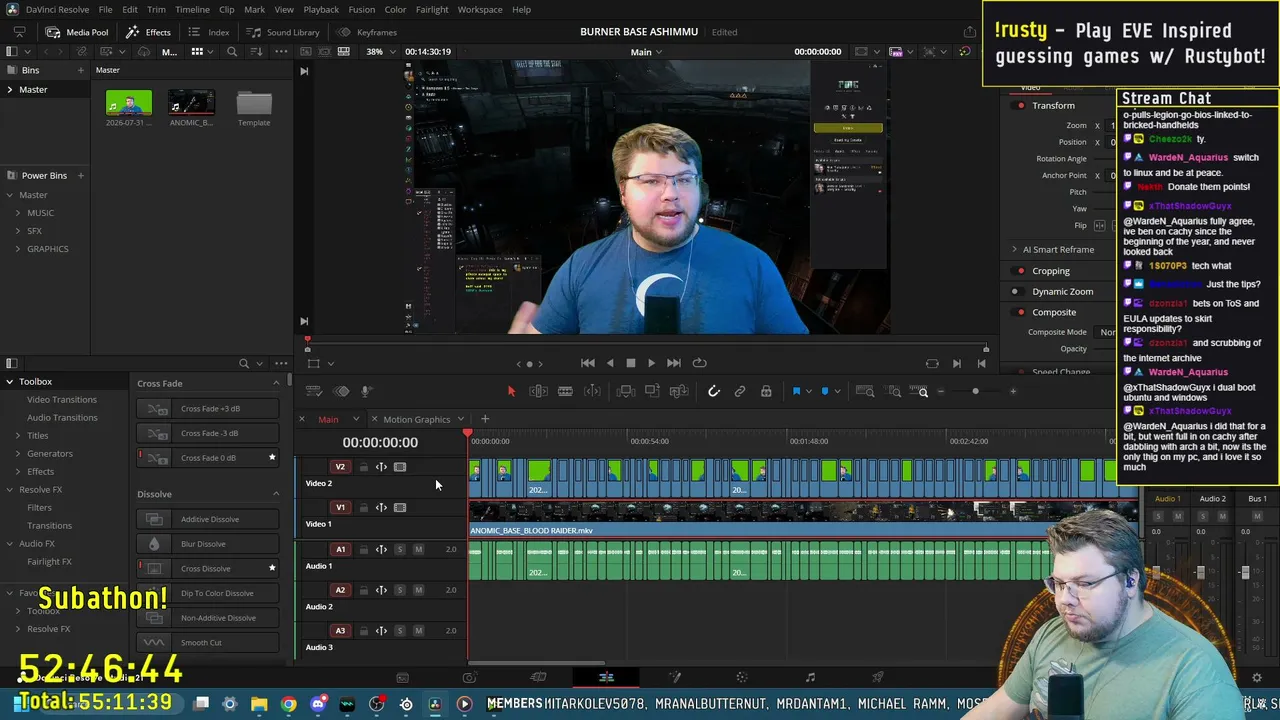Screen dimensions: 1280x720
Task: Open the Timeline View Options icon
Action: pyautogui.click(x=313, y=392)
